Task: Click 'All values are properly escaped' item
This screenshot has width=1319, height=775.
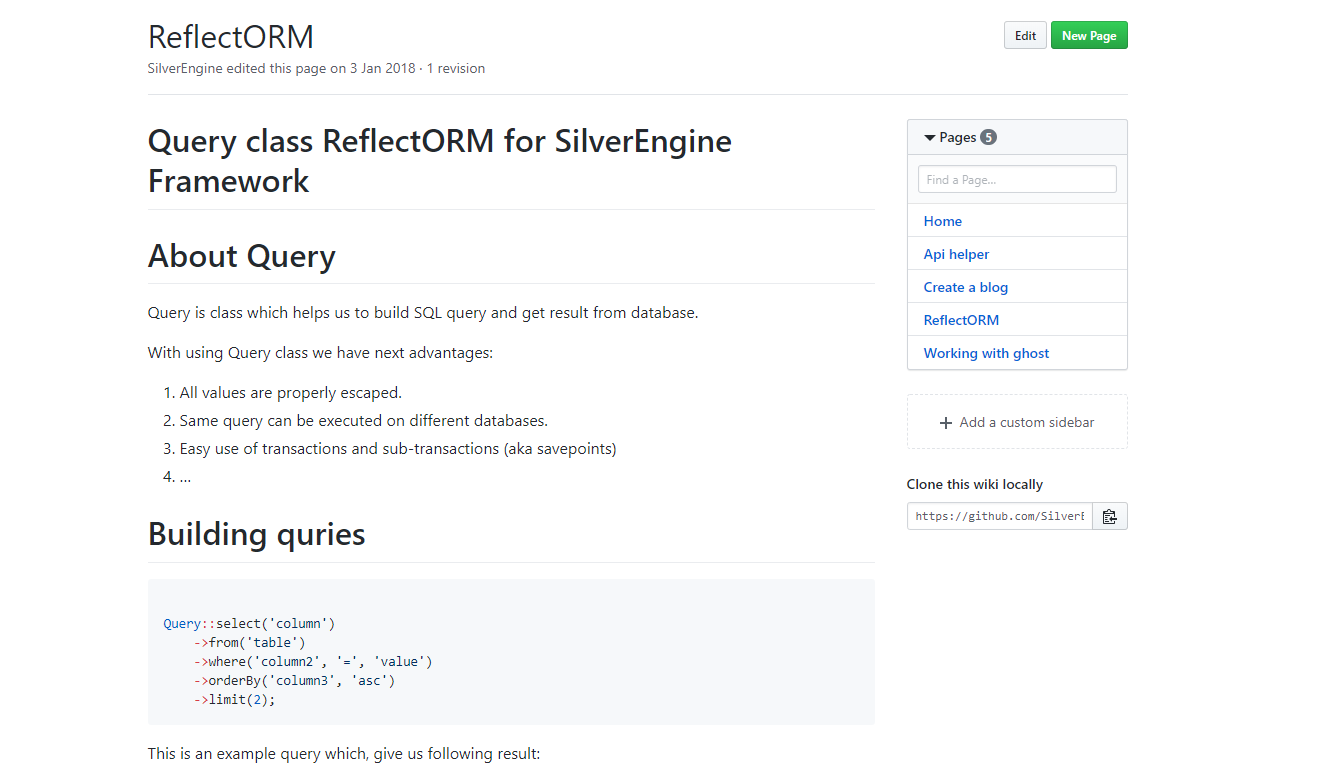Action: point(291,393)
